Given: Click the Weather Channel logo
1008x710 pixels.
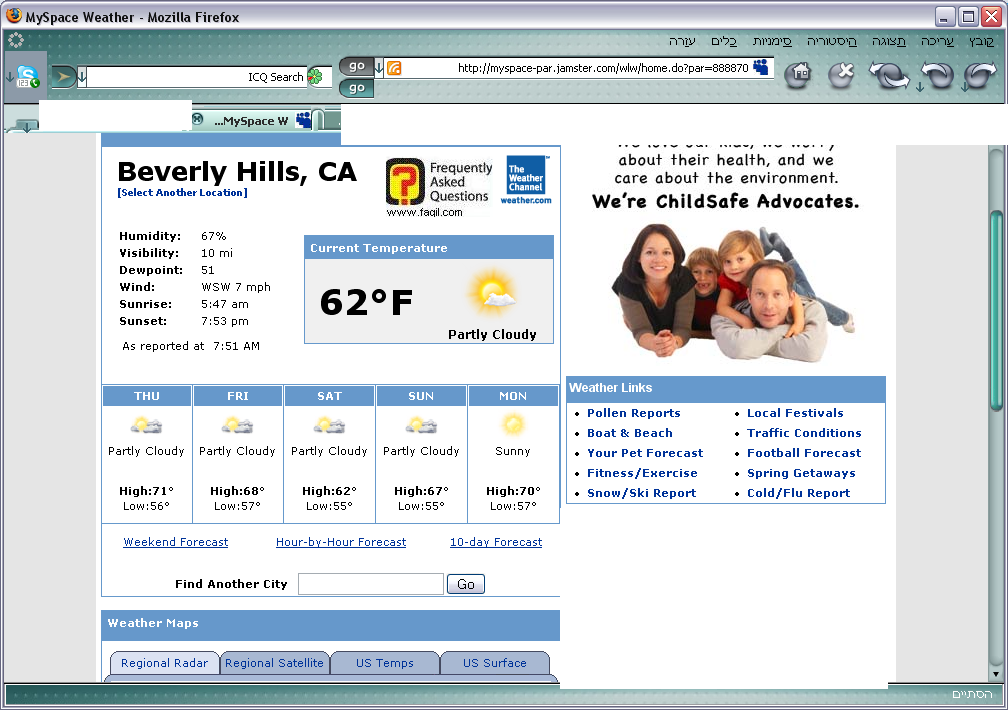Looking at the screenshot, I should [x=525, y=180].
